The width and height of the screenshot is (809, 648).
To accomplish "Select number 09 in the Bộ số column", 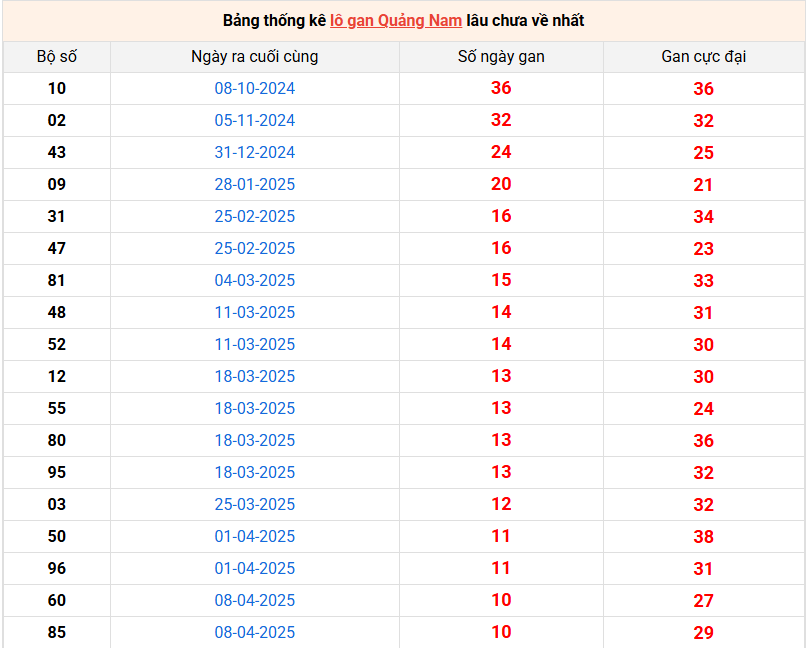I will point(57,185).
